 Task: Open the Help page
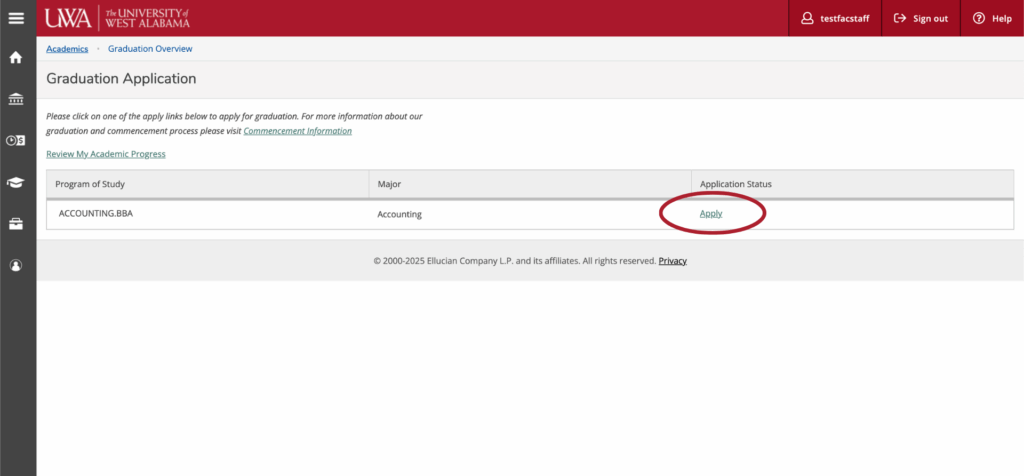coord(992,18)
